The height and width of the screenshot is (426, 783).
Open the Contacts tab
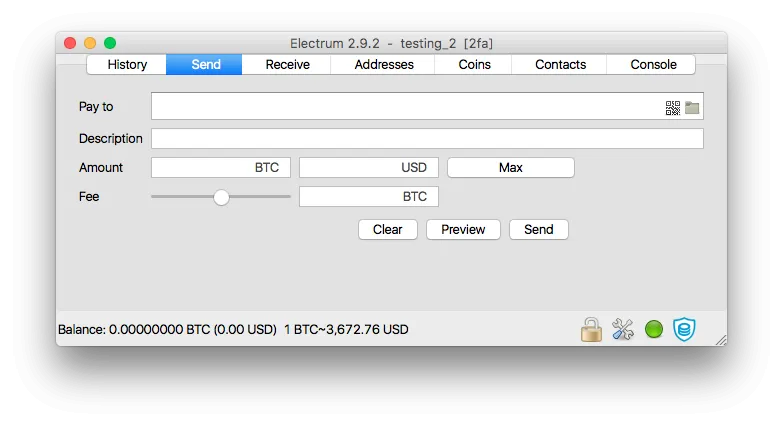coord(560,64)
